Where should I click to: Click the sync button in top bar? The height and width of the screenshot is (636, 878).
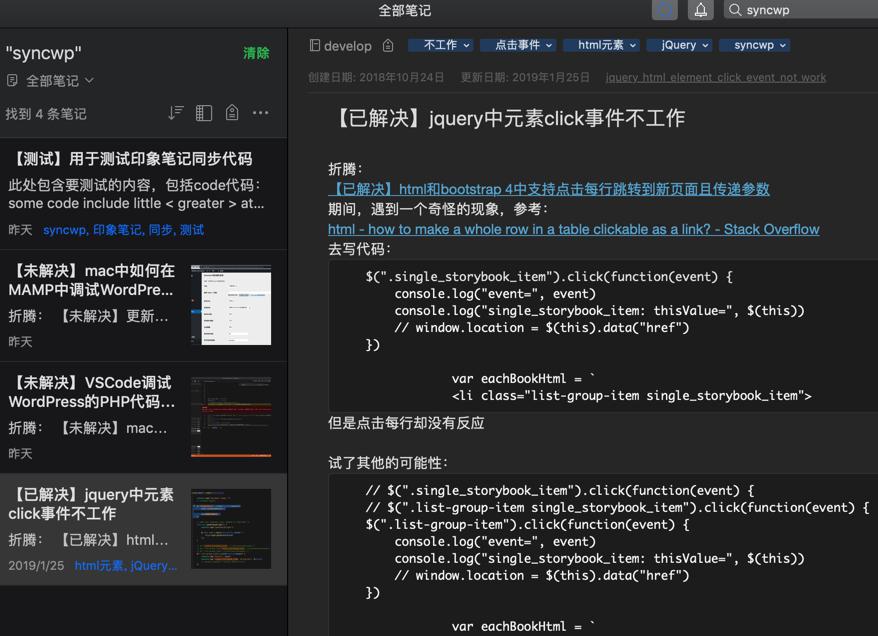coord(665,10)
